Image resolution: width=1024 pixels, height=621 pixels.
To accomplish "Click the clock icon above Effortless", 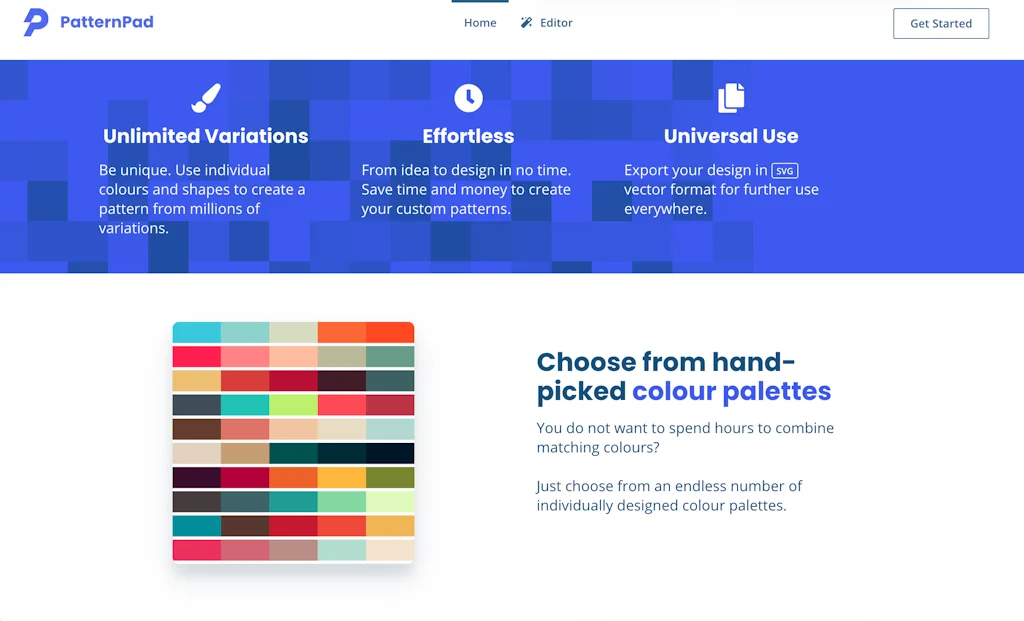I will [468, 98].
